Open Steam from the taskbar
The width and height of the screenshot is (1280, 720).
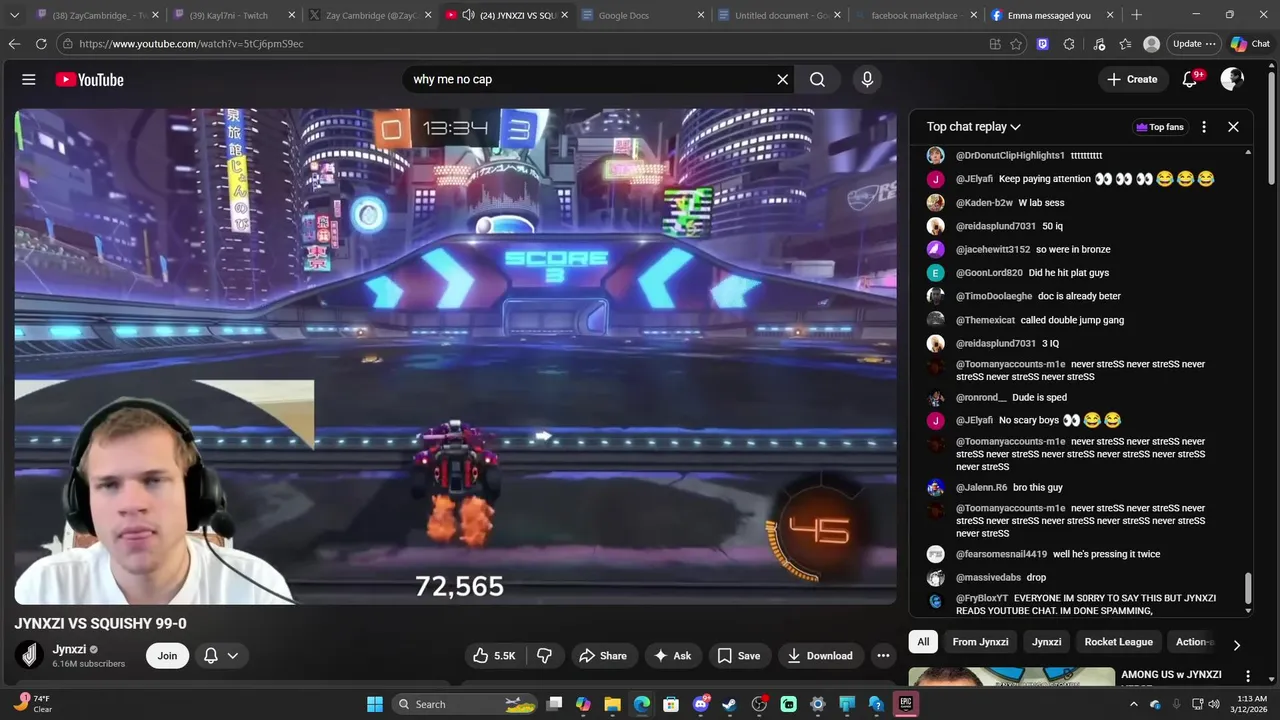click(729, 704)
